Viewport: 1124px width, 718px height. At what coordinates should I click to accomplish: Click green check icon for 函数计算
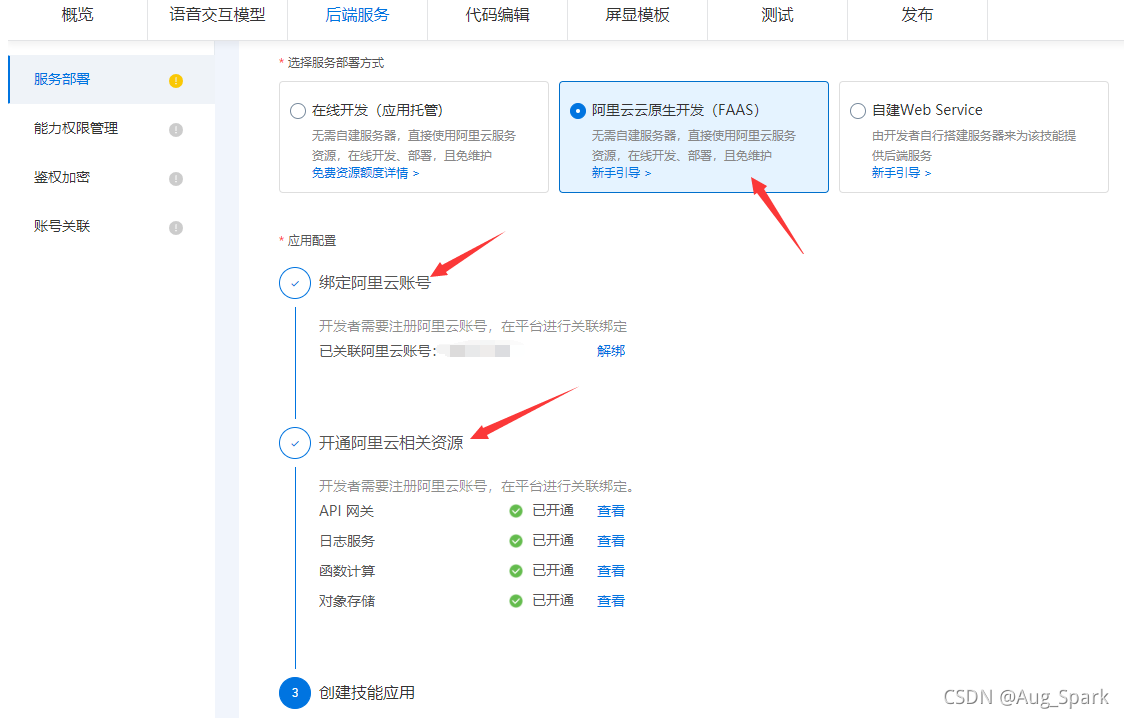(x=515, y=571)
